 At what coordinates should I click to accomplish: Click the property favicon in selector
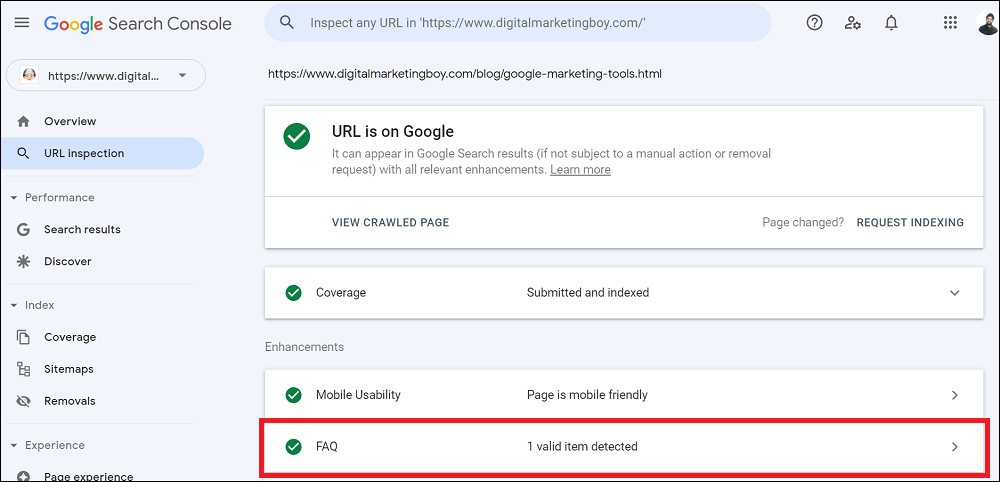[29, 75]
